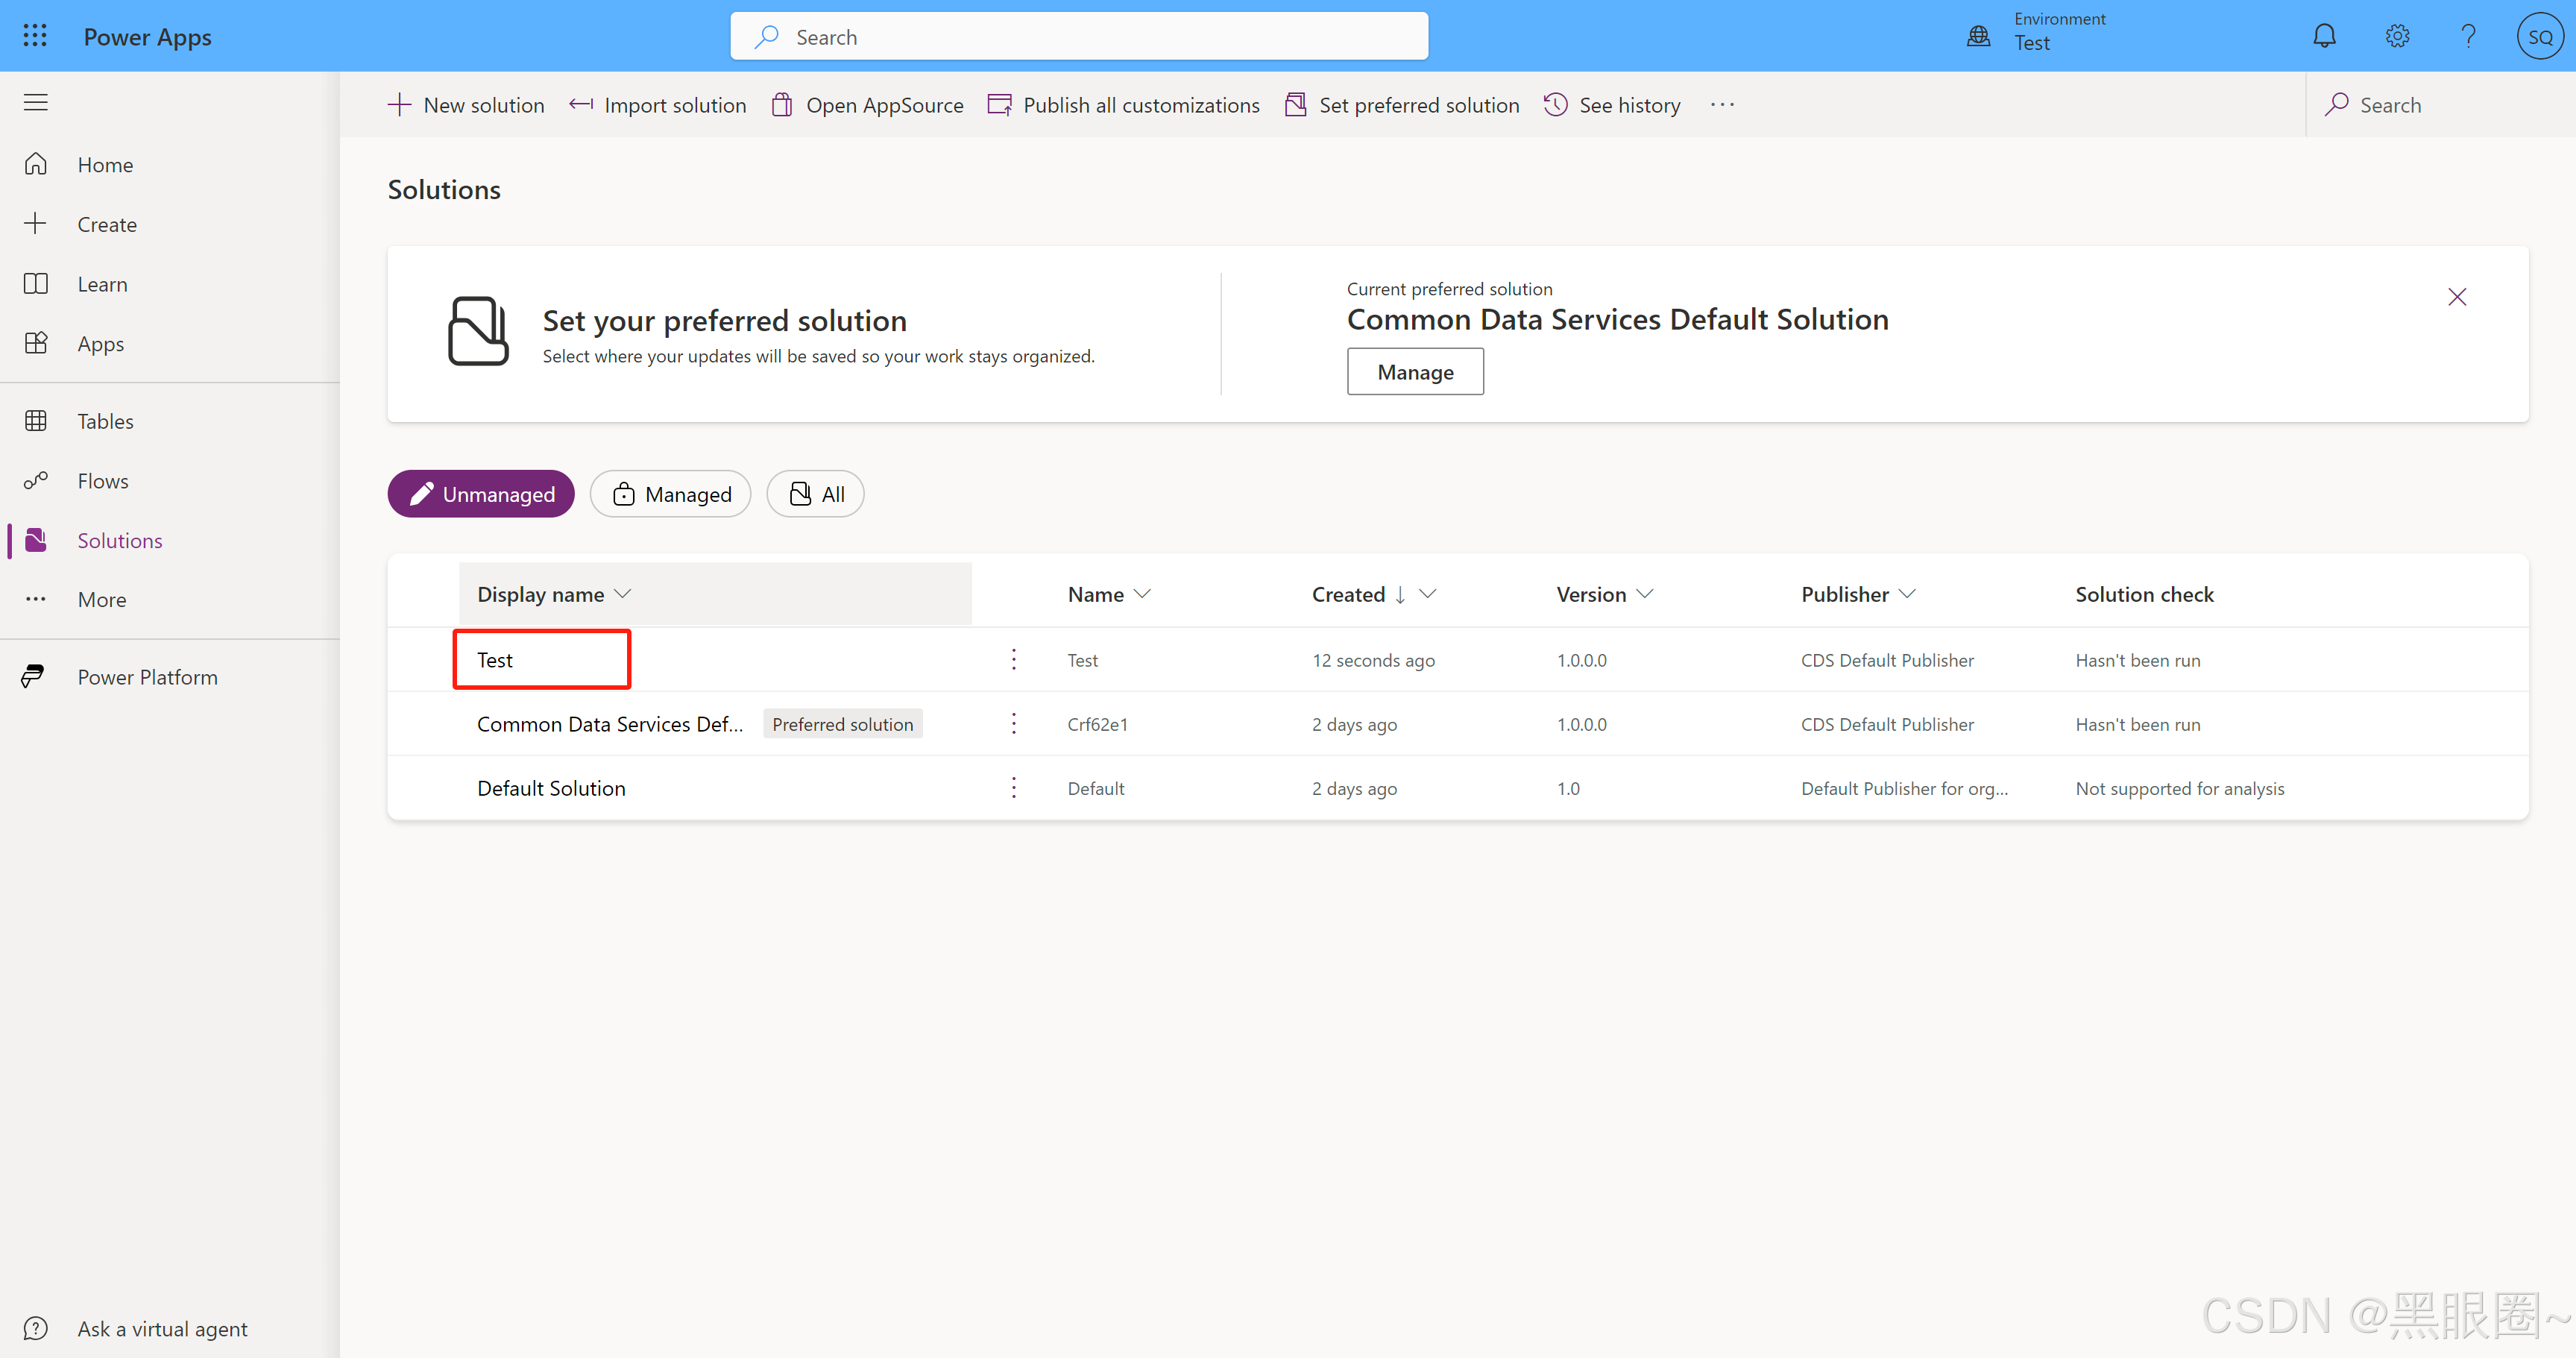The image size is (2576, 1358).
Task: Click the user account avatar SQ
Action: coord(2540,35)
